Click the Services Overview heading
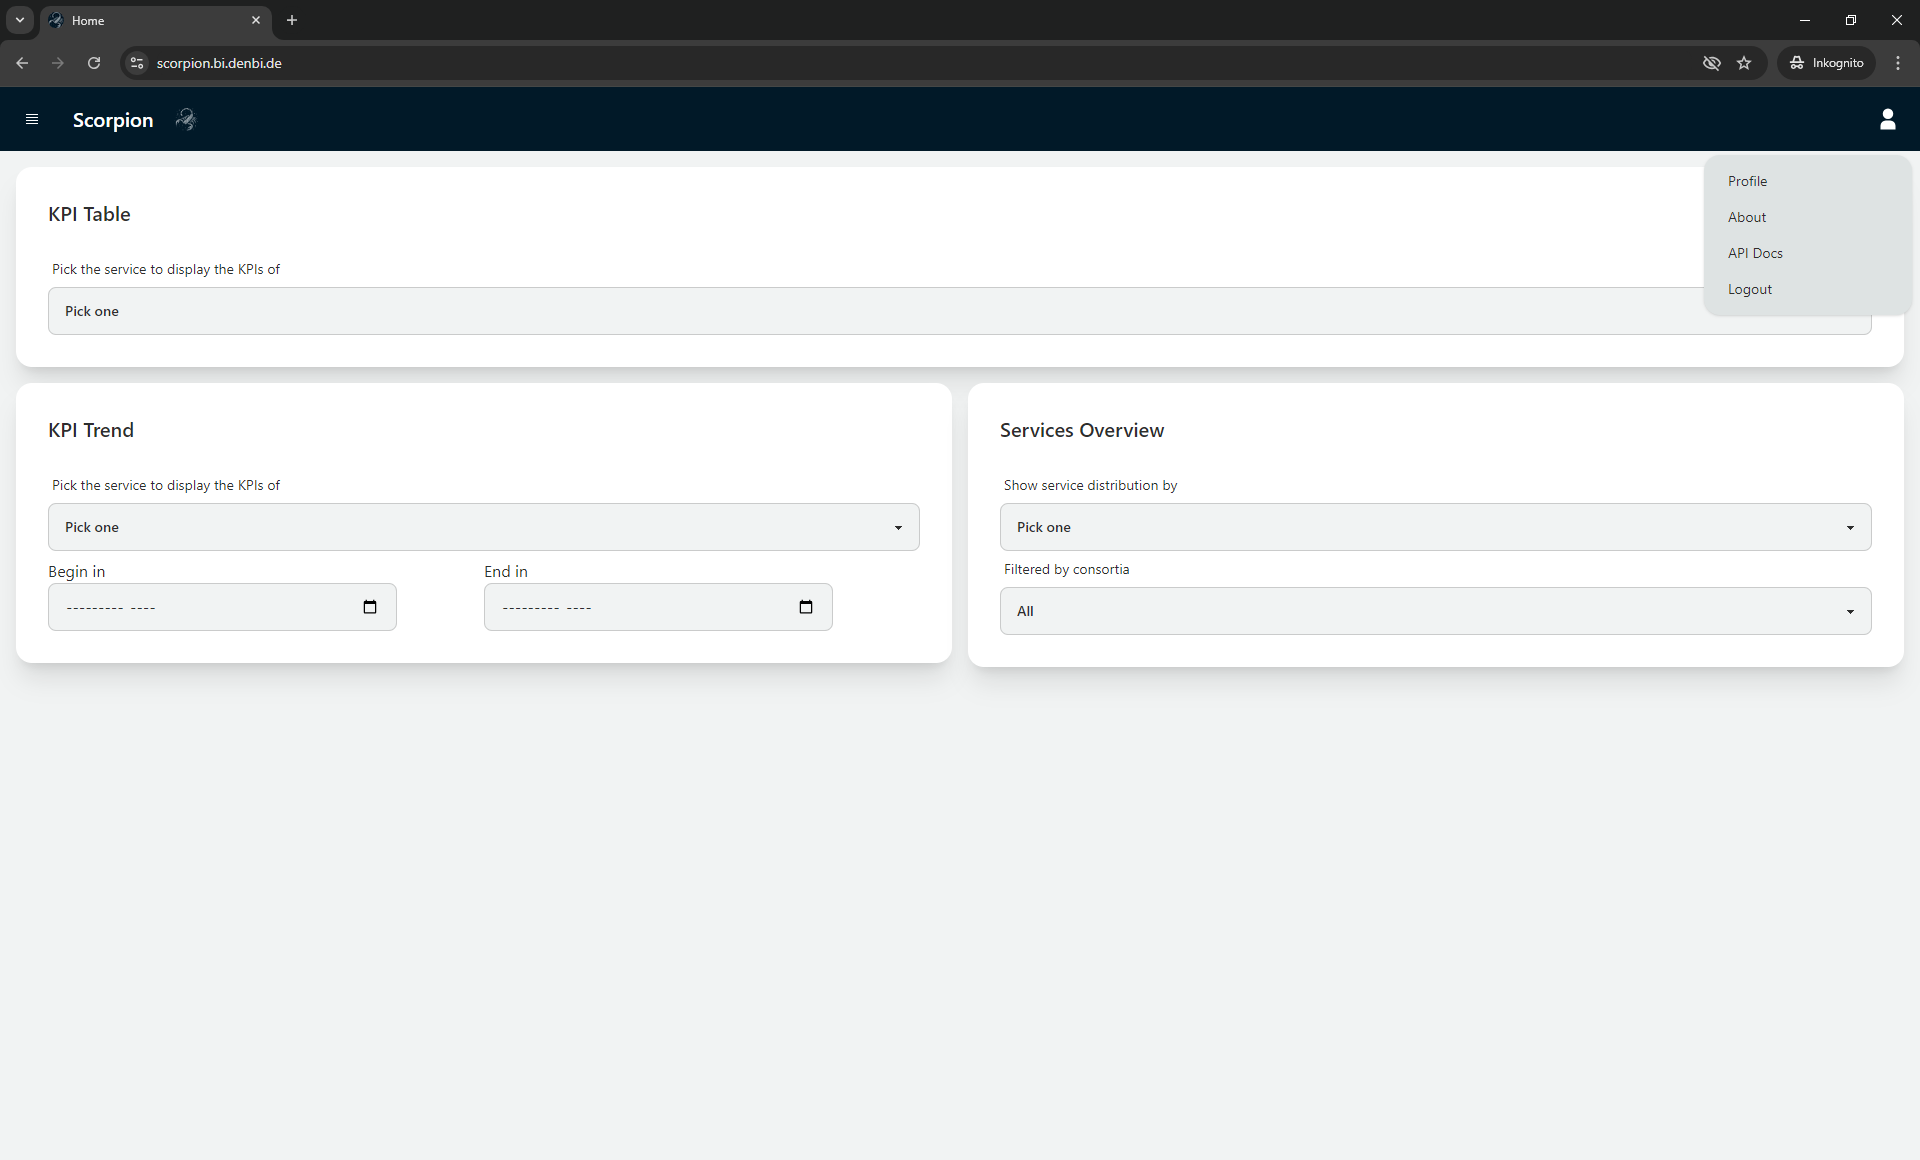 click(x=1082, y=430)
